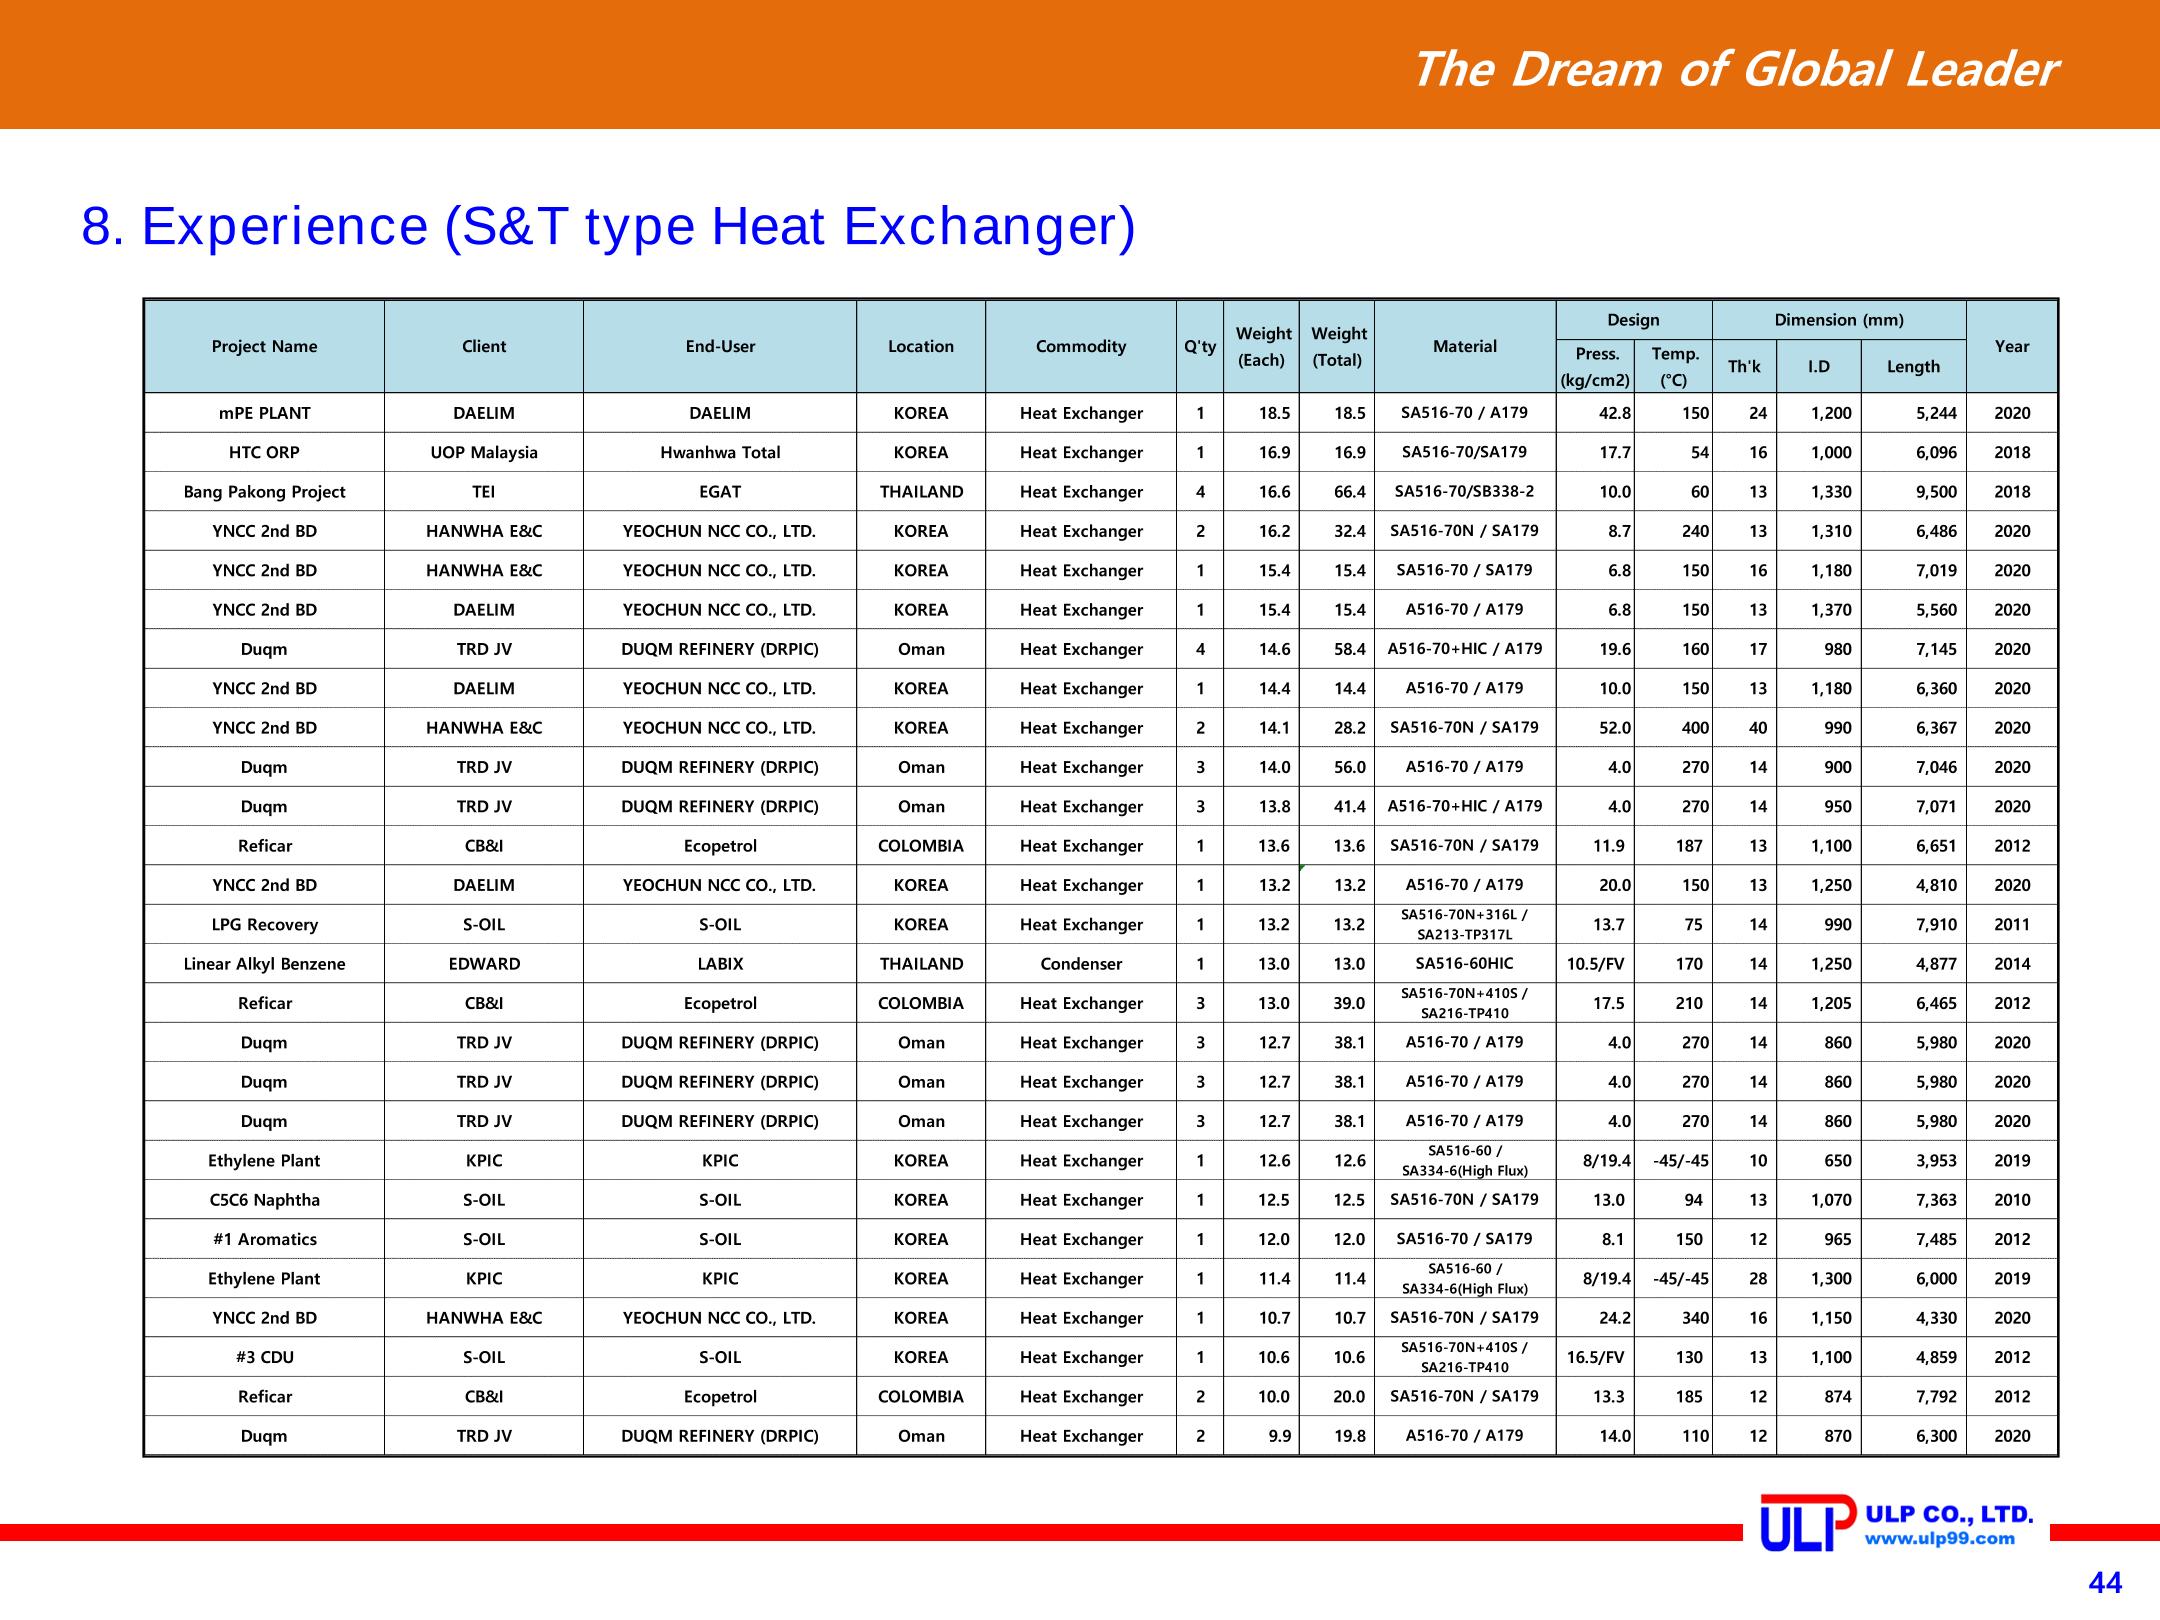Image resolution: width=2160 pixels, height=1620 pixels.
Task: Select the #1 Aromatics project cell
Action: pyautogui.click(x=265, y=1239)
